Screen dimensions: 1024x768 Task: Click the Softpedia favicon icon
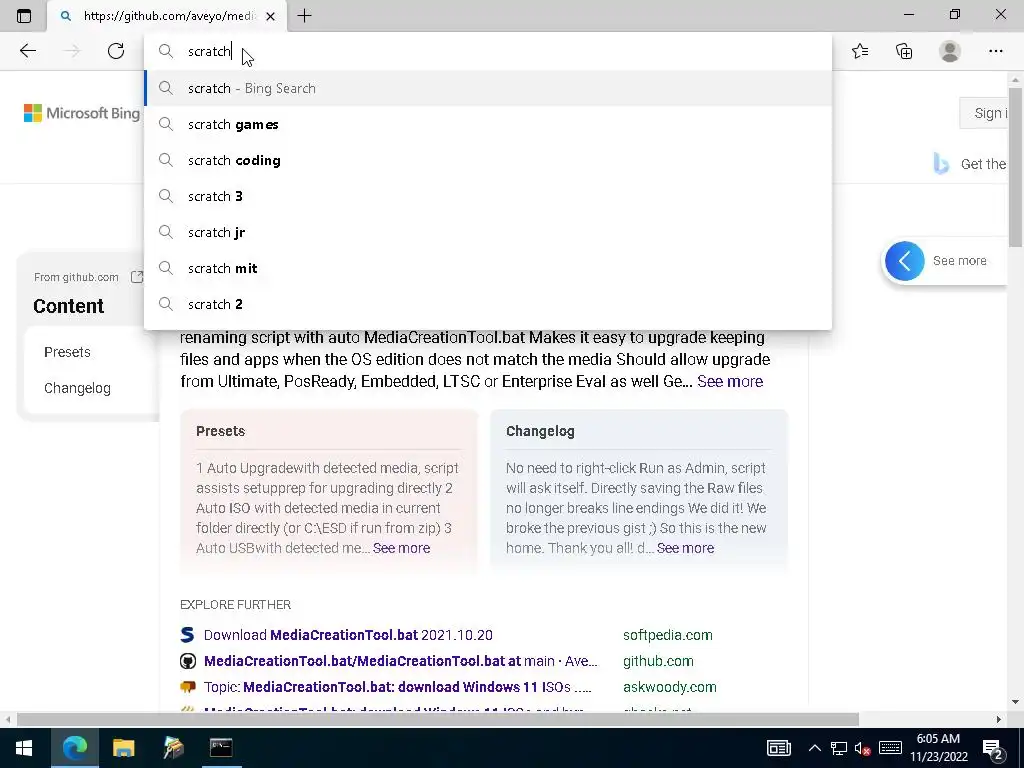187,635
